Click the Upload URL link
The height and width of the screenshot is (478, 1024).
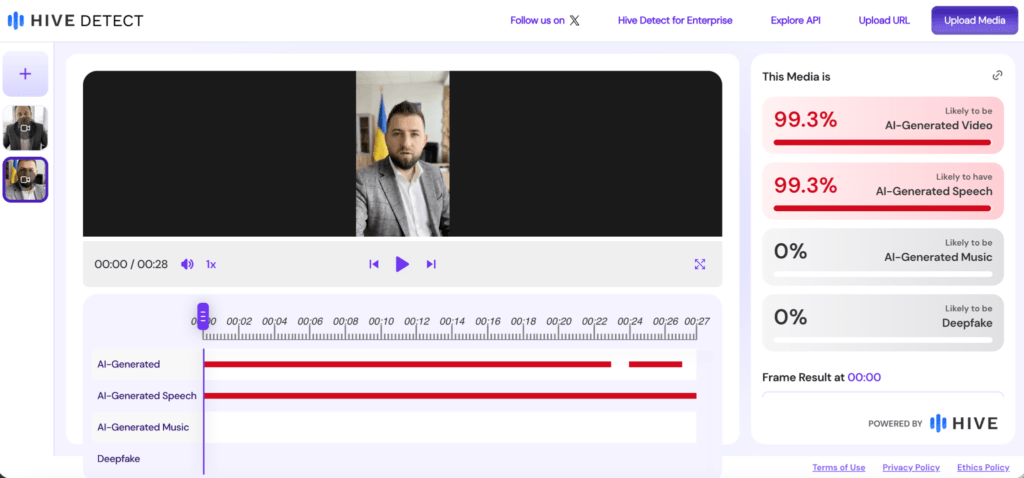pos(884,20)
